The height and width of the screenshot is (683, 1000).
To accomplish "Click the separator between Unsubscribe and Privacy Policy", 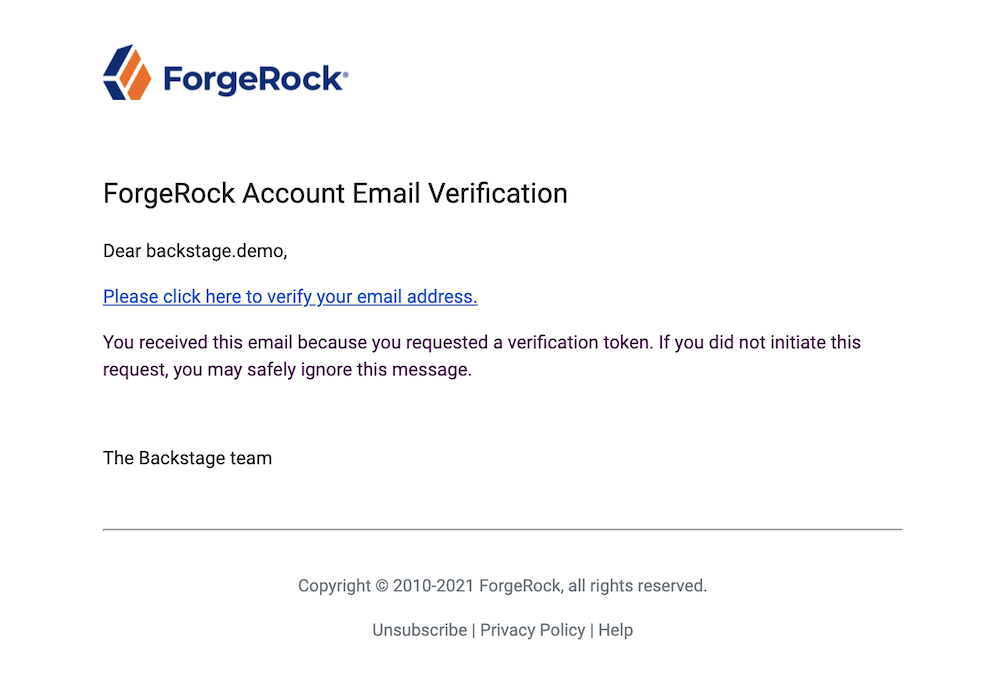I will click(473, 630).
